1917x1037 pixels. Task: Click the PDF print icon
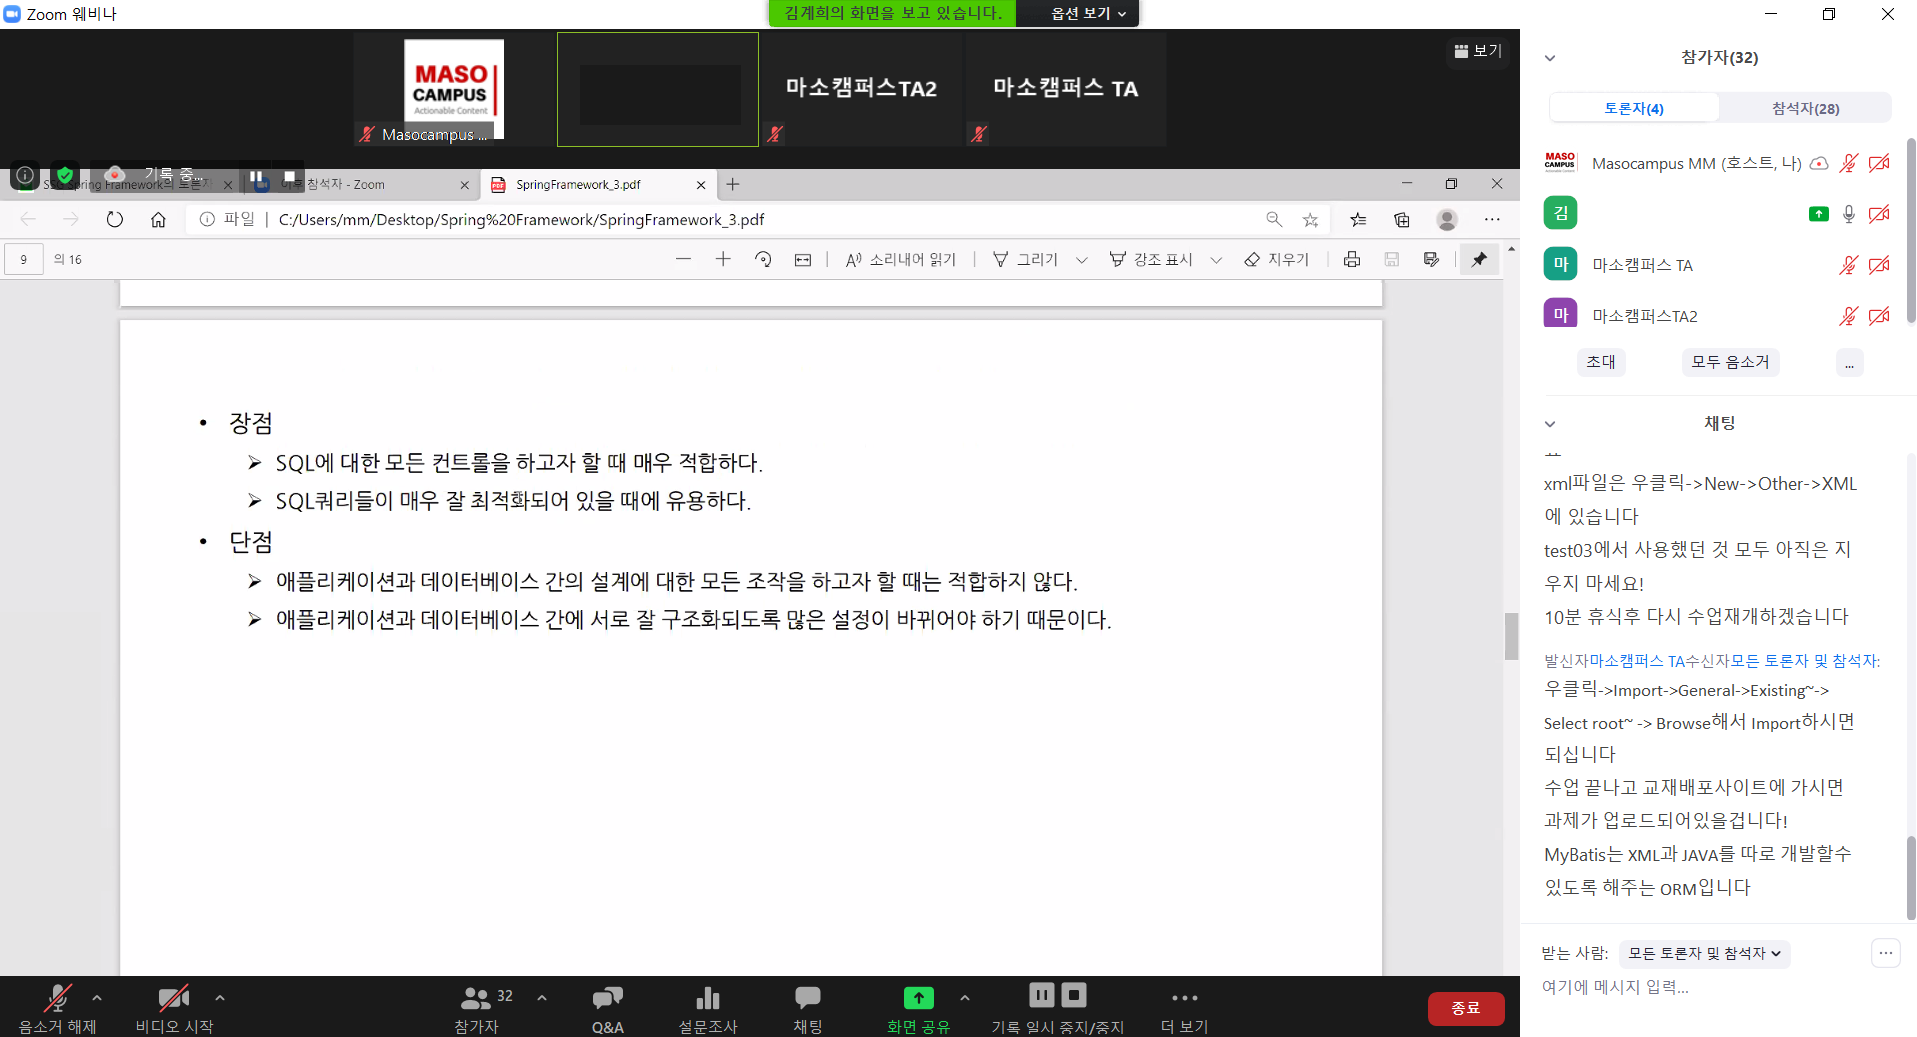[x=1352, y=259]
